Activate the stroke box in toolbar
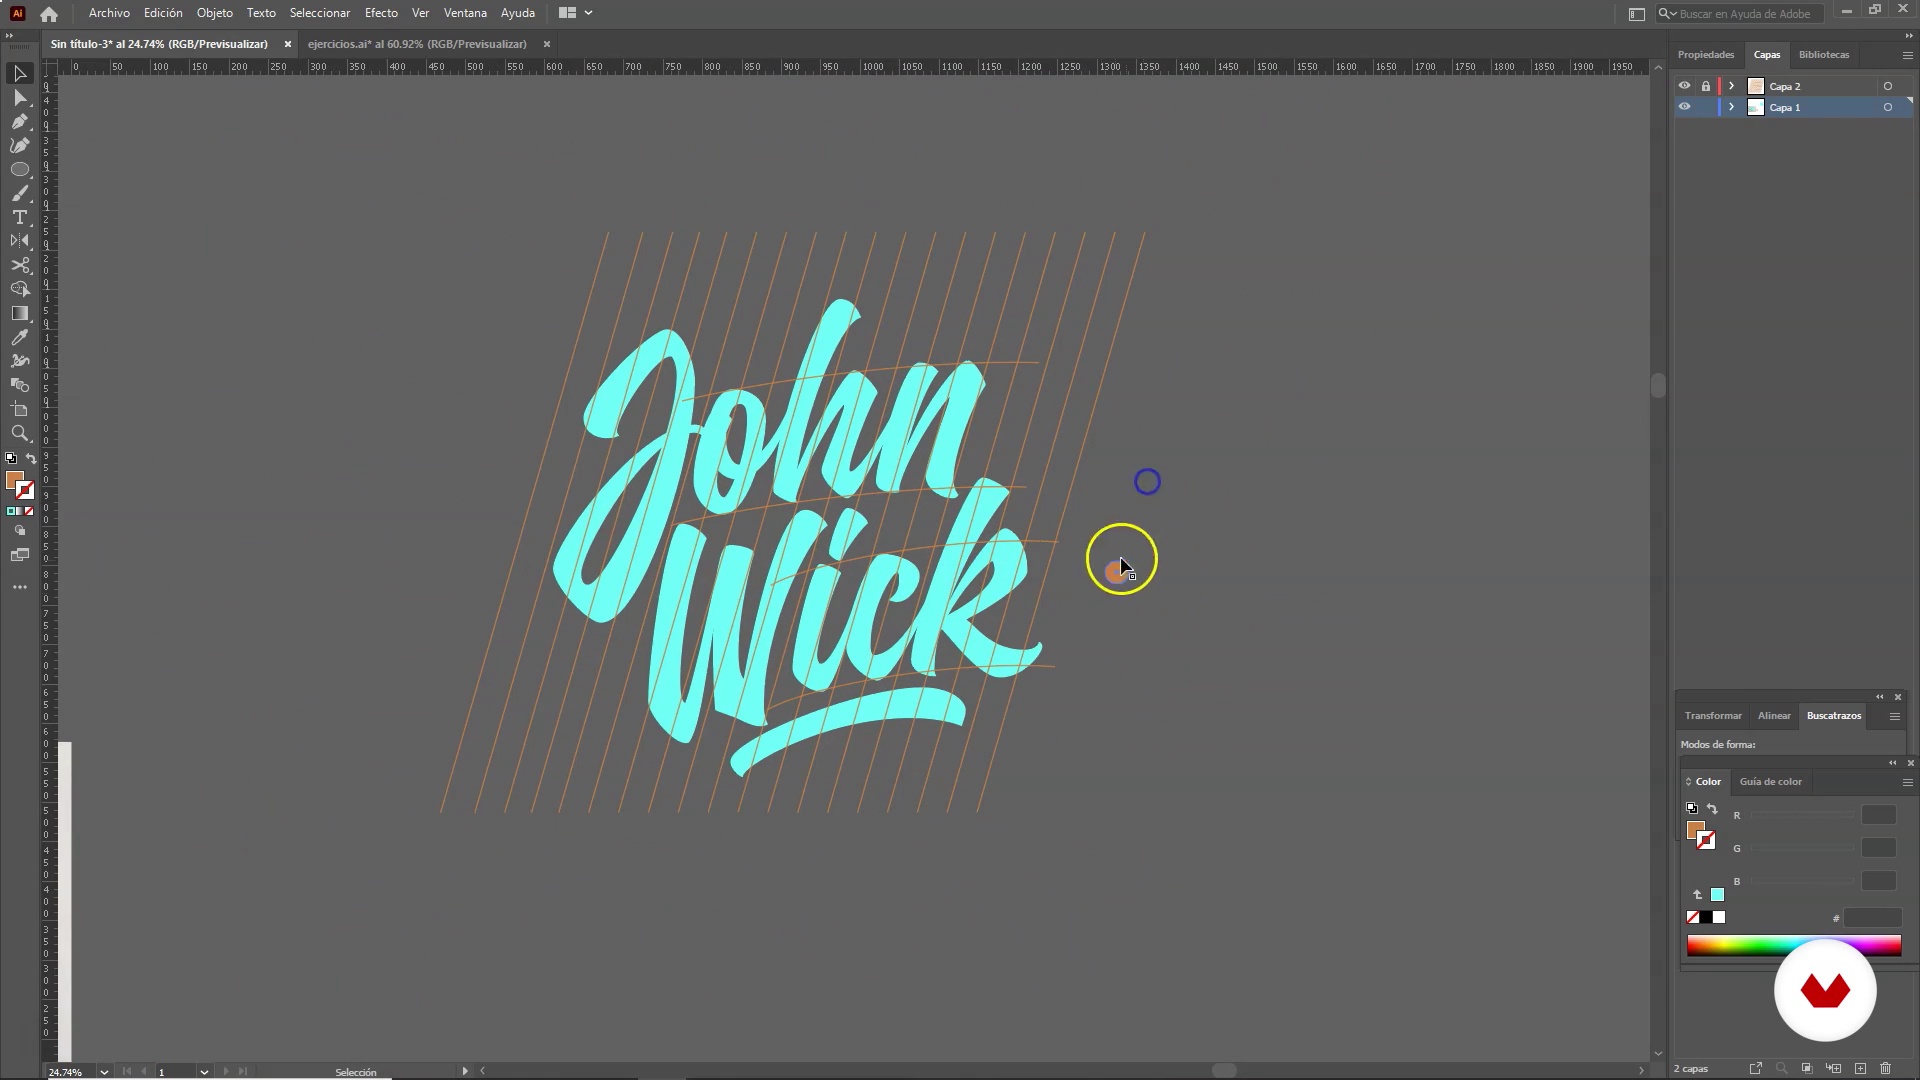Screen dimensions: 1920x1080 pos(26,491)
